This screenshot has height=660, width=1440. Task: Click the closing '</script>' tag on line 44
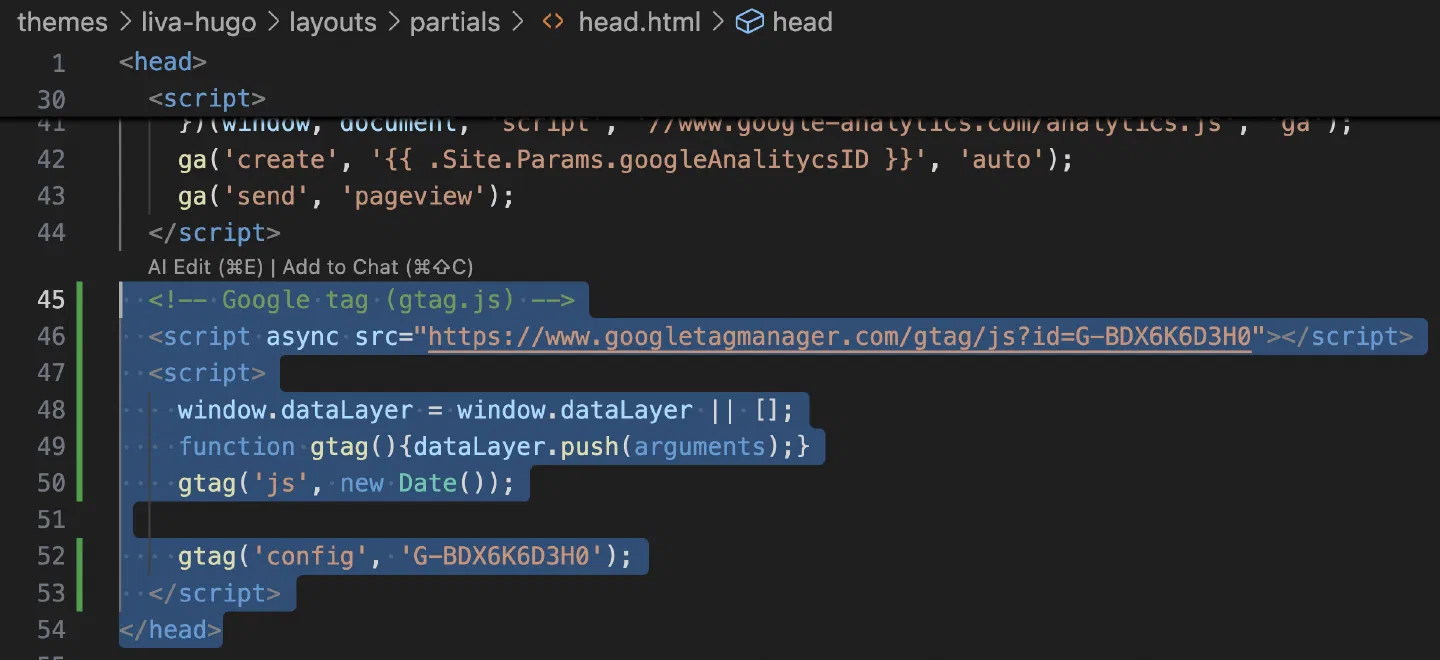pos(214,233)
